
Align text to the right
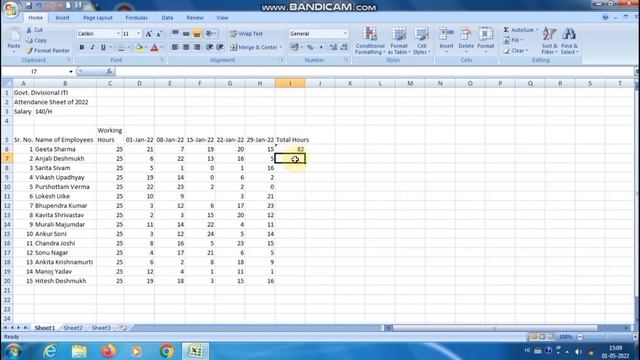[x=197, y=47]
